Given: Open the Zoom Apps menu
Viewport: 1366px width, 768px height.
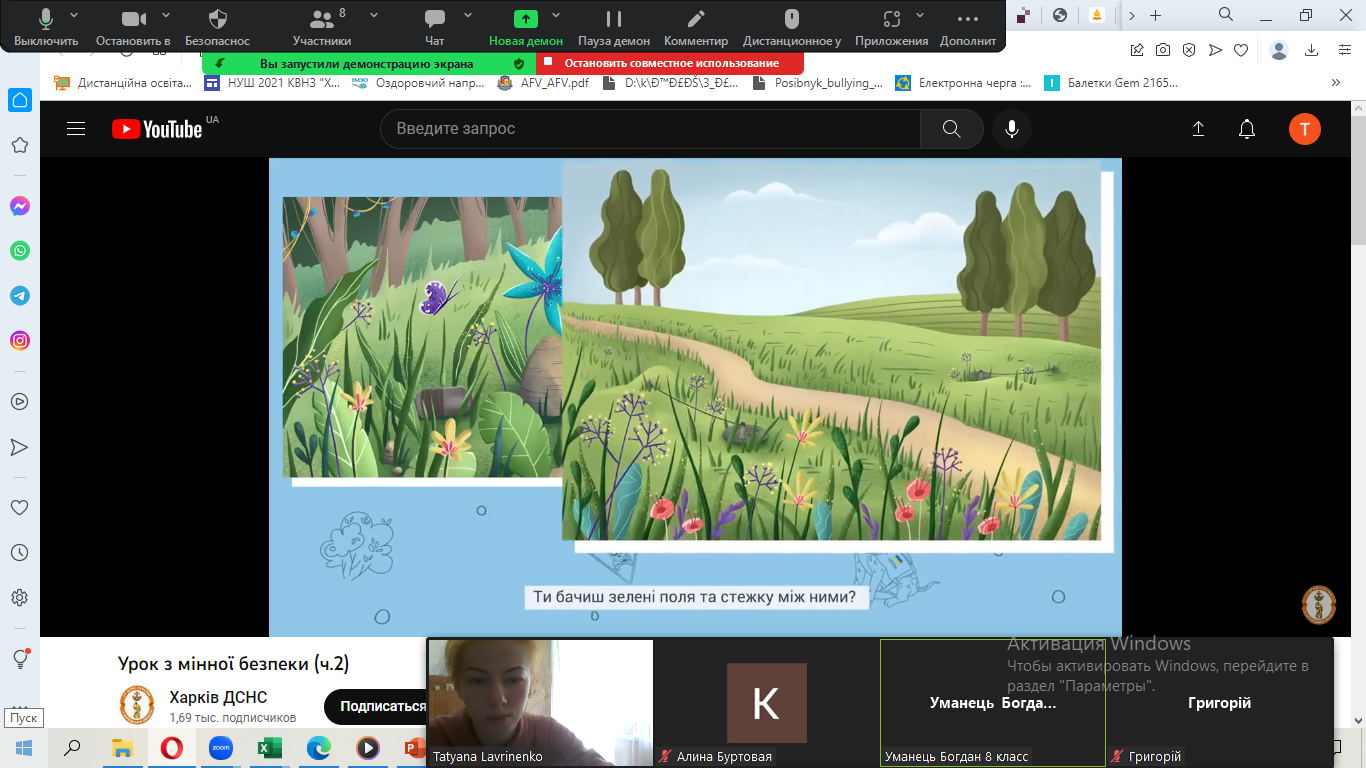Looking at the screenshot, I should (892, 26).
